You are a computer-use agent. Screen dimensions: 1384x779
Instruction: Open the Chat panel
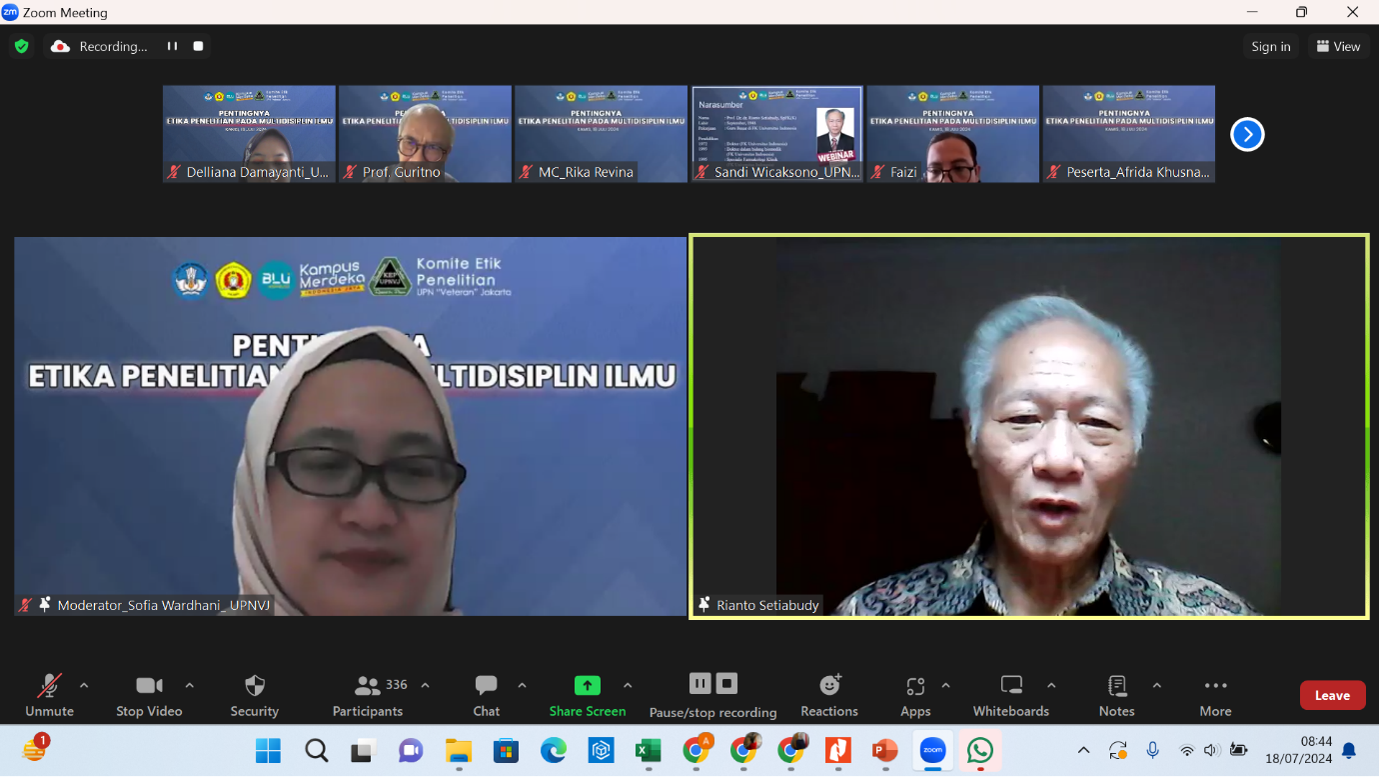pyautogui.click(x=486, y=695)
